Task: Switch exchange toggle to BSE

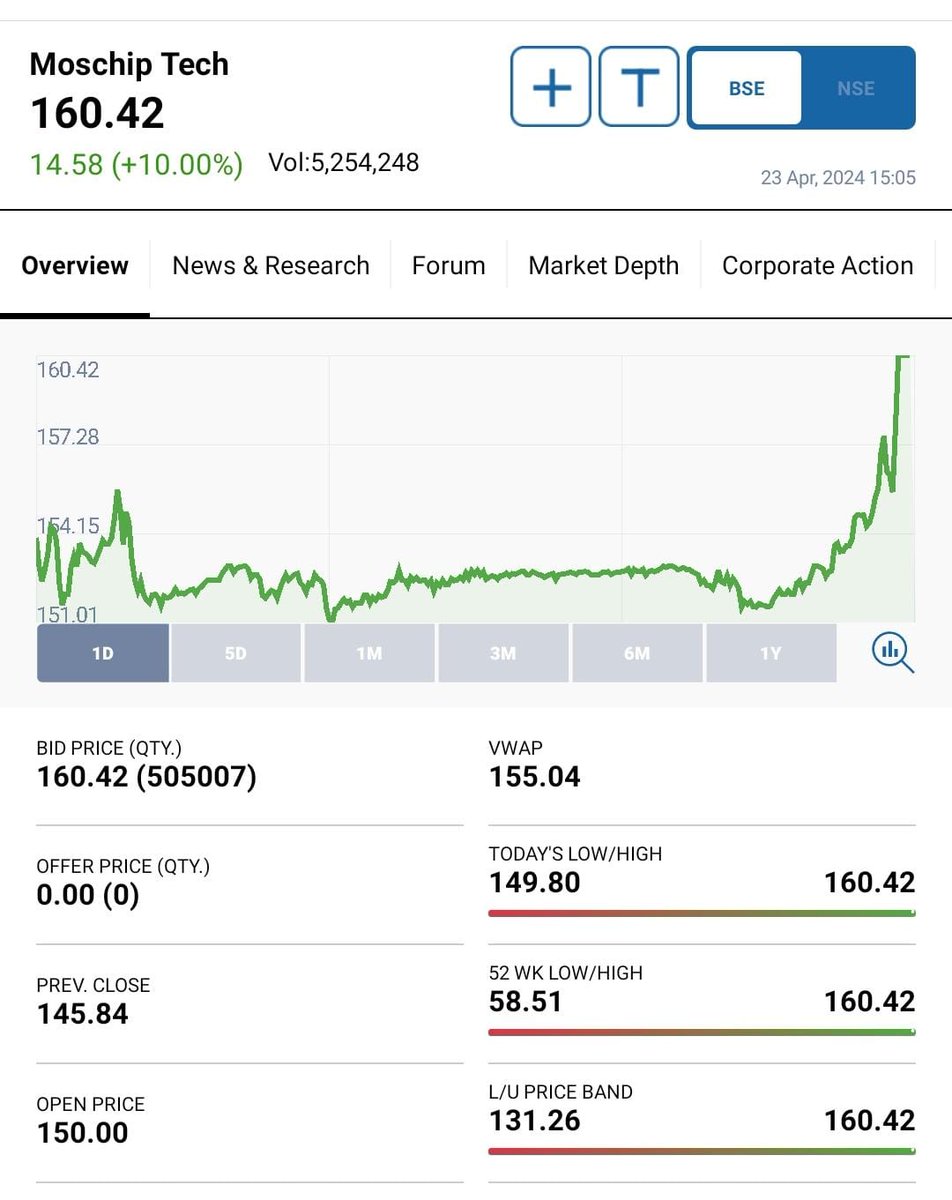Action: [x=746, y=88]
